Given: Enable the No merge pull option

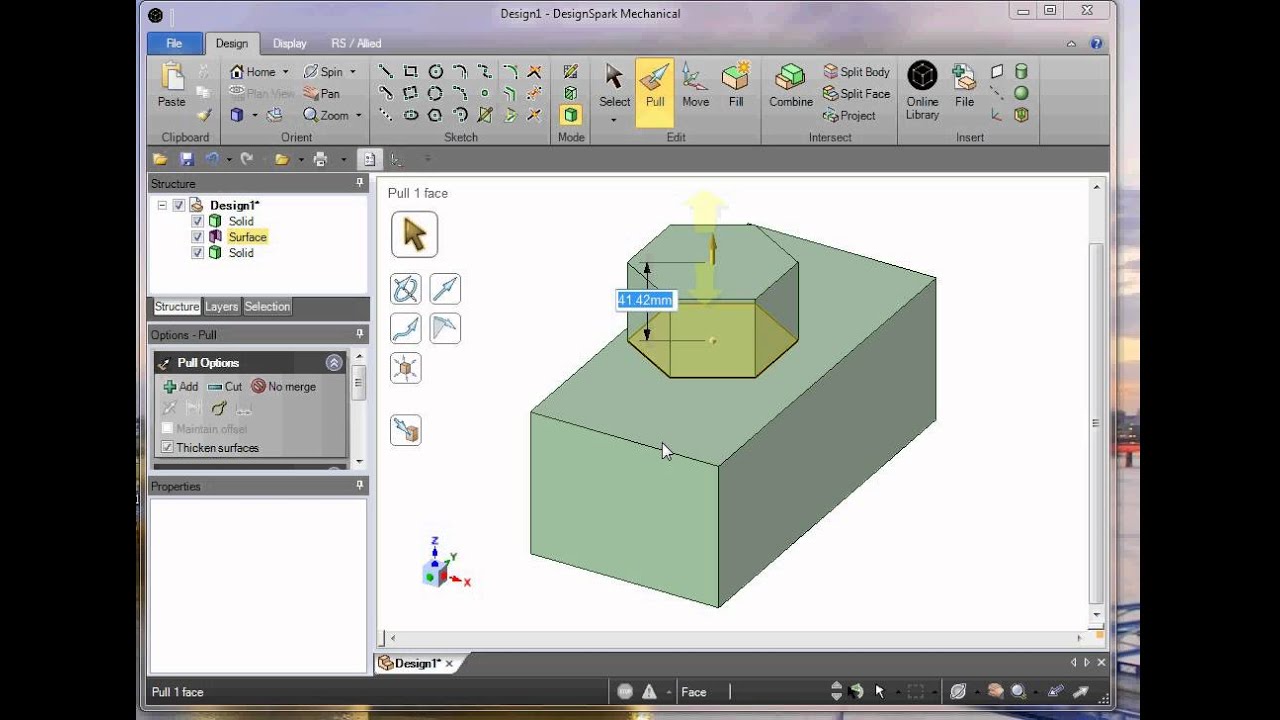Looking at the screenshot, I should coord(283,386).
